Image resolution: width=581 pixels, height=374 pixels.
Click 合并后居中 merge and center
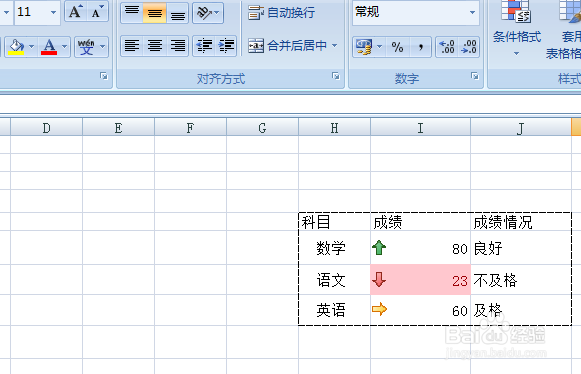coord(288,46)
